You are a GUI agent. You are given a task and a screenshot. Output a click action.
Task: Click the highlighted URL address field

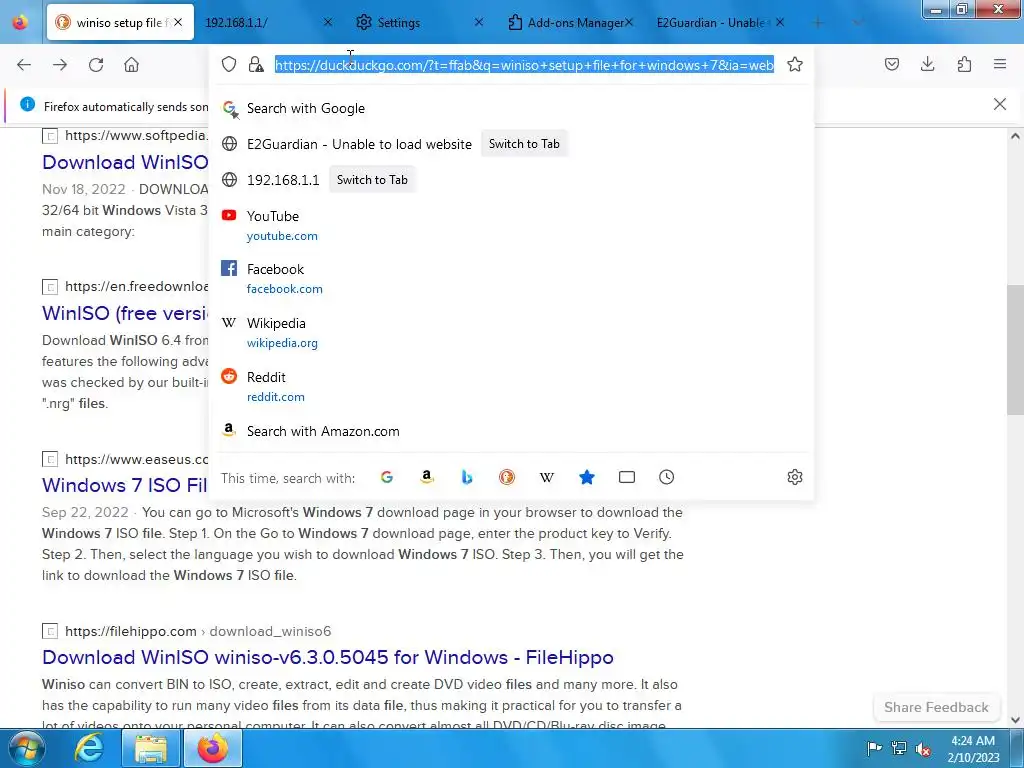coord(524,65)
